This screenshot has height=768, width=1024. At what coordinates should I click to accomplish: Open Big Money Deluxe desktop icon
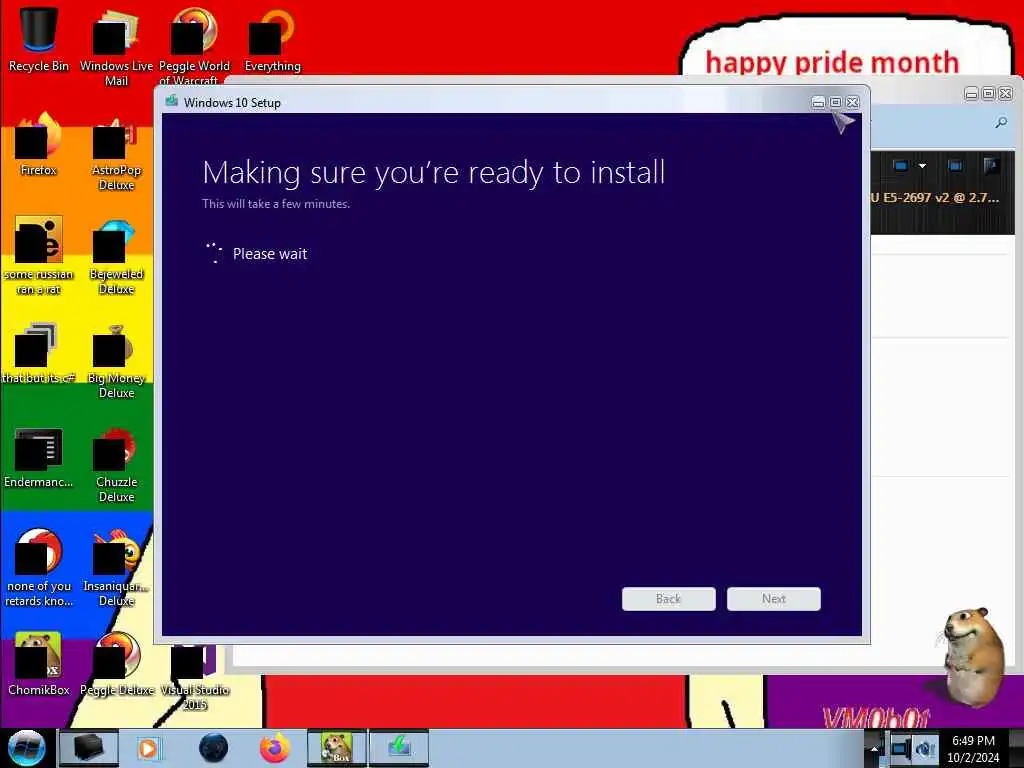point(116,360)
